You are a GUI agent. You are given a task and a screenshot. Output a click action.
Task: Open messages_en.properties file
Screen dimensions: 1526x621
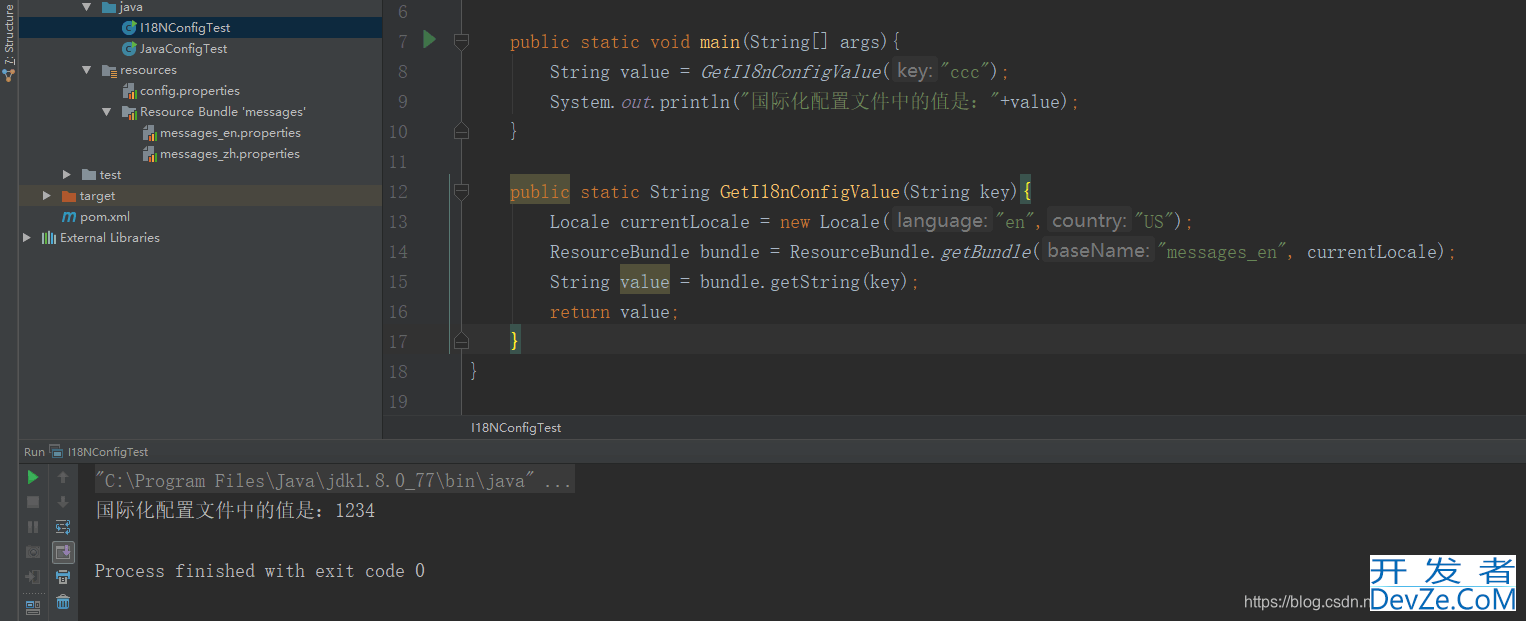click(230, 133)
